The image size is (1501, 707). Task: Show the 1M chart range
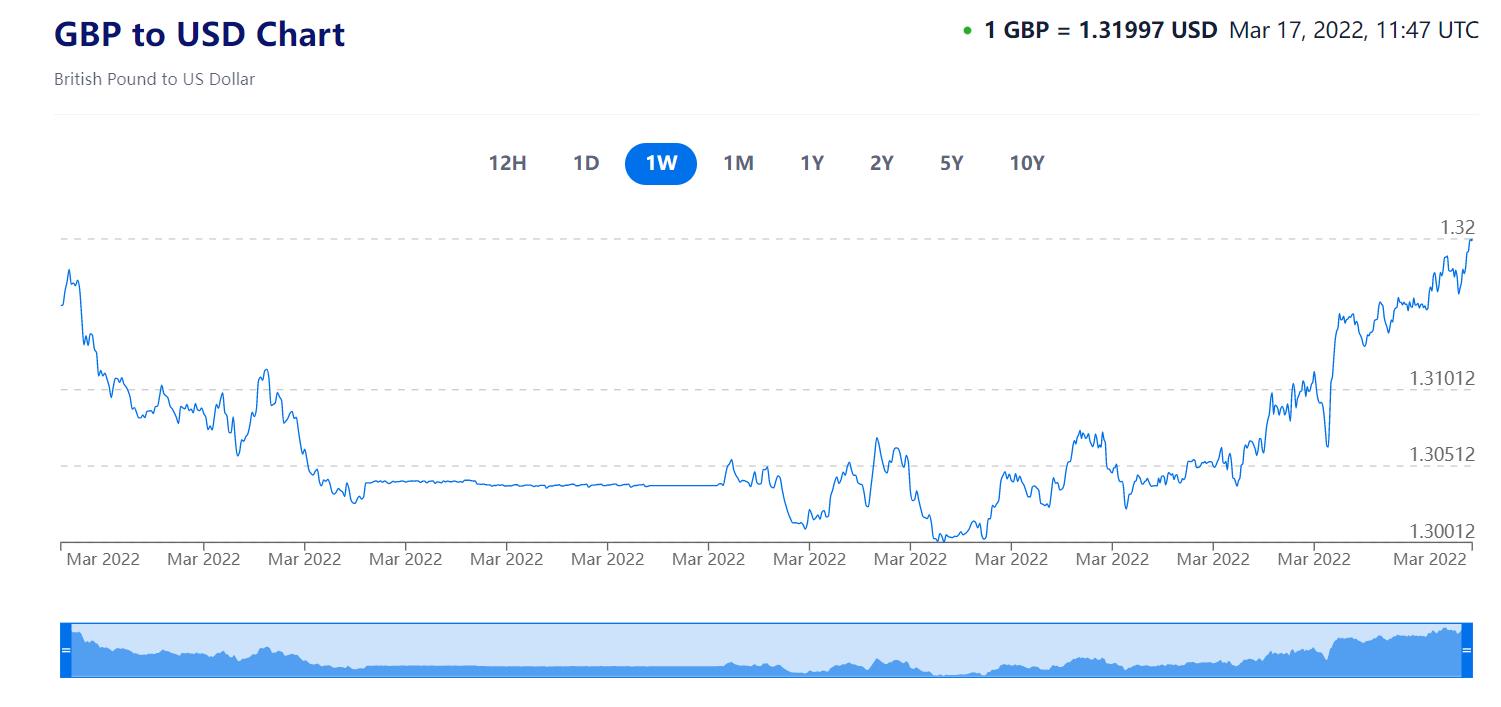pos(738,164)
